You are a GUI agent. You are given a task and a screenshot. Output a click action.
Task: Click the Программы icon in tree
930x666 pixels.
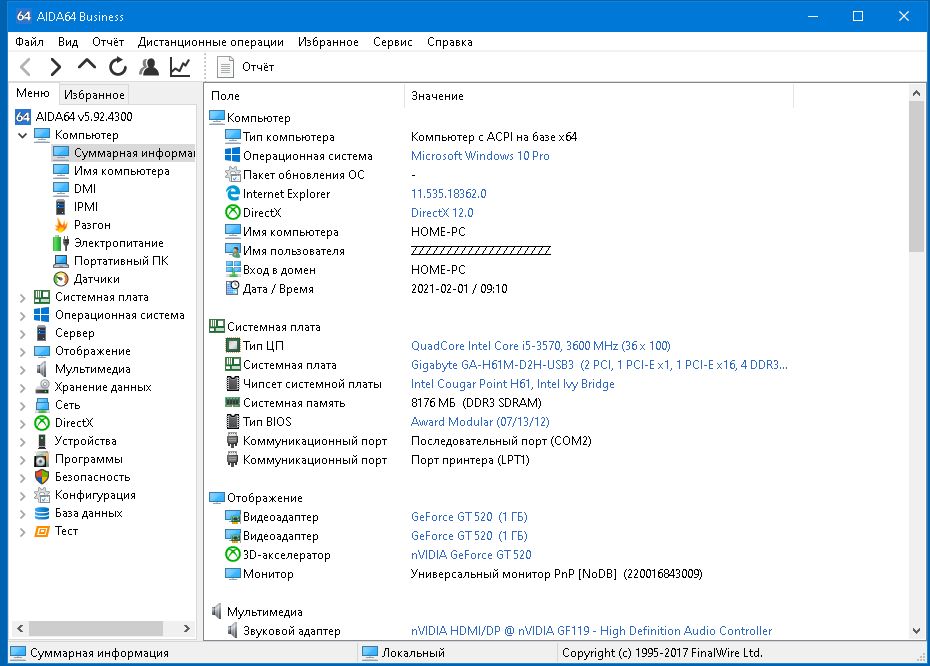[42, 459]
